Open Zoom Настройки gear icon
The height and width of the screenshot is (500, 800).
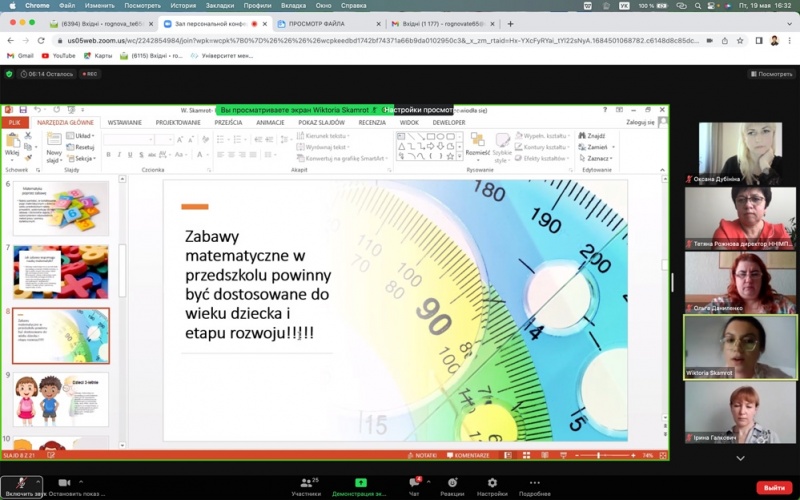point(491,483)
